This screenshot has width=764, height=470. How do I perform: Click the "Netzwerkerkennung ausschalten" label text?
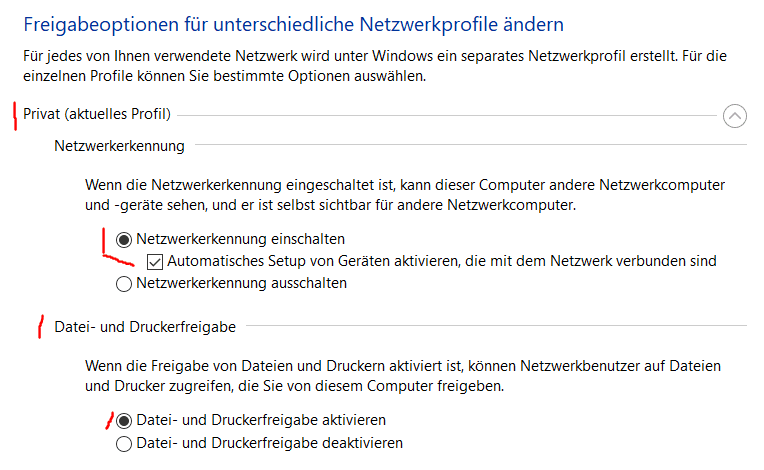(241, 283)
